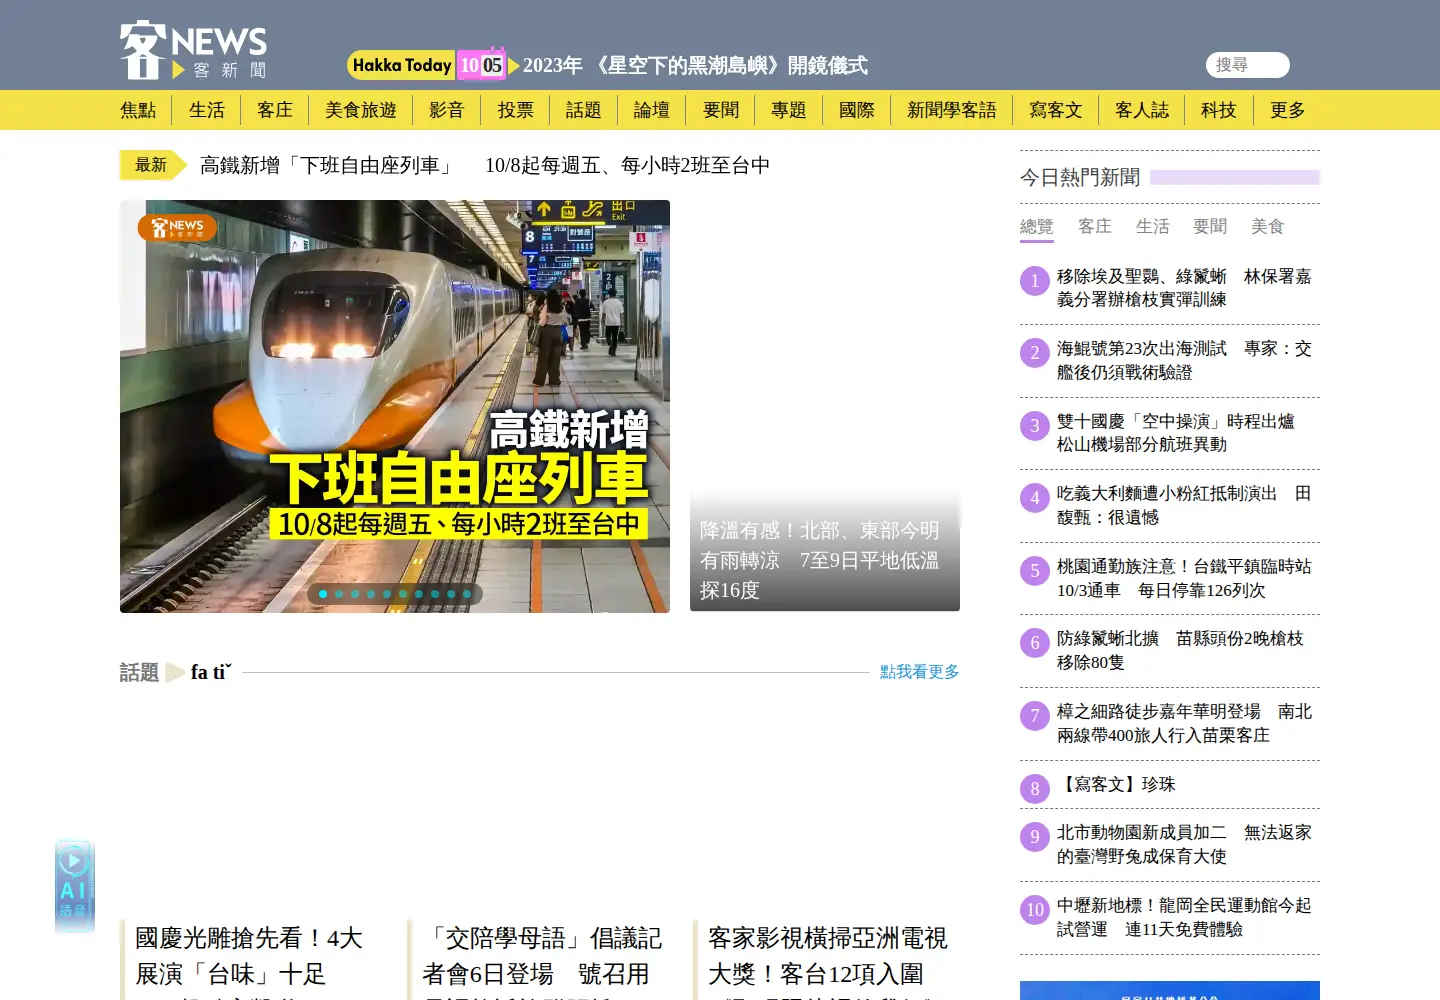Open hot news 1 移除埃及聖䴉、綠鬣蜥

click(1184, 288)
